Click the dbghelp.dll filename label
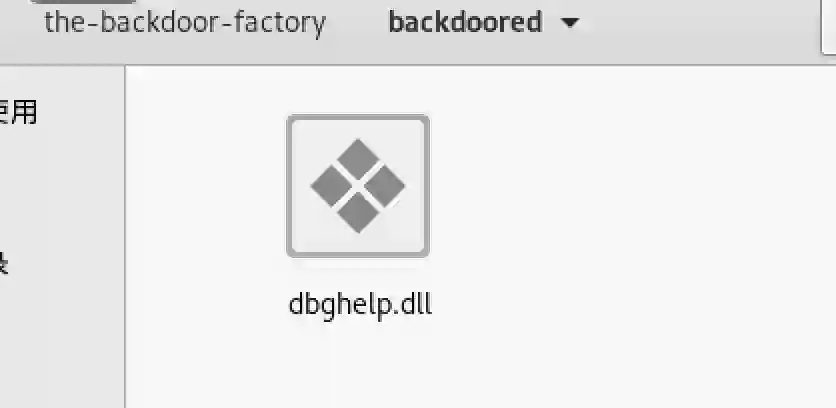 pos(360,305)
